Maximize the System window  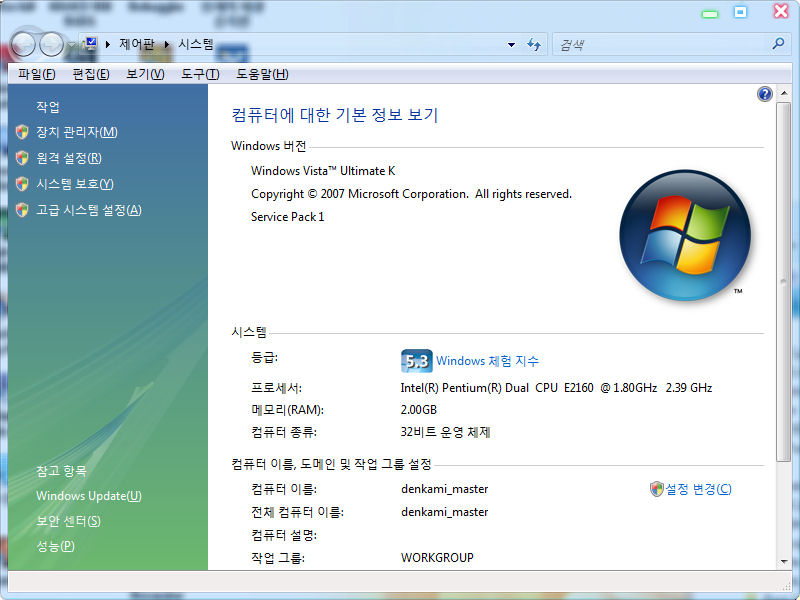740,12
